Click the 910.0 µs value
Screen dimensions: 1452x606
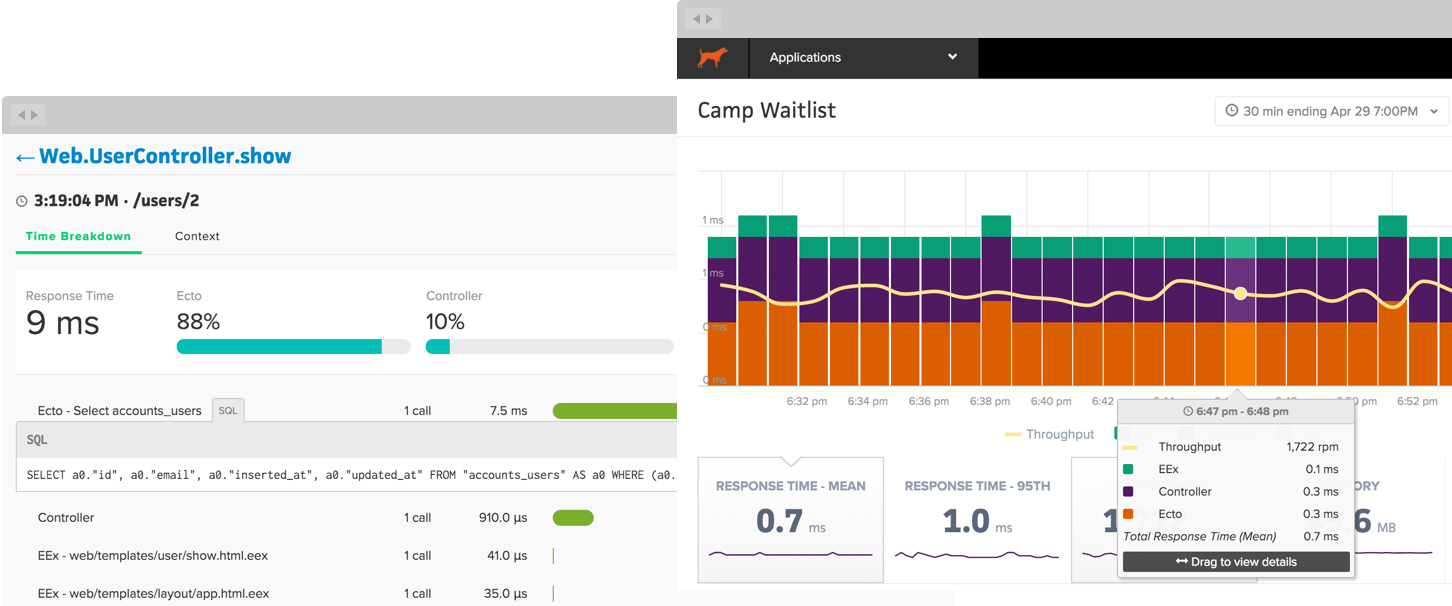[503, 518]
